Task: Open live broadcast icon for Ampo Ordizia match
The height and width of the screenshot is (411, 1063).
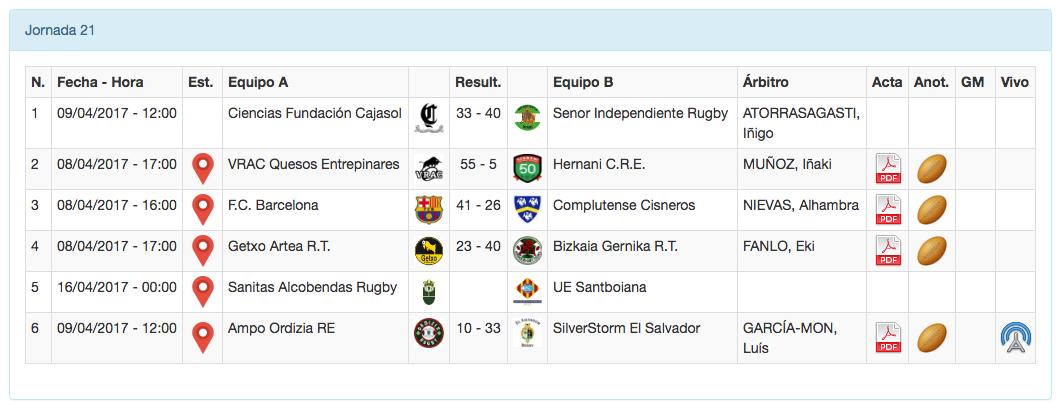Action: (x=1015, y=337)
